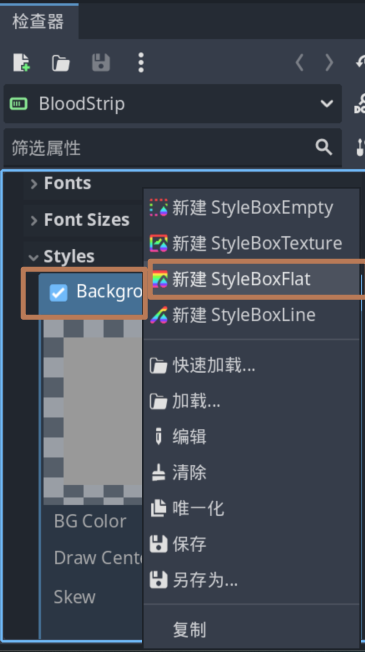
Task: Click the green BloodStrip node type icon
Action: [x=18, y=104]
